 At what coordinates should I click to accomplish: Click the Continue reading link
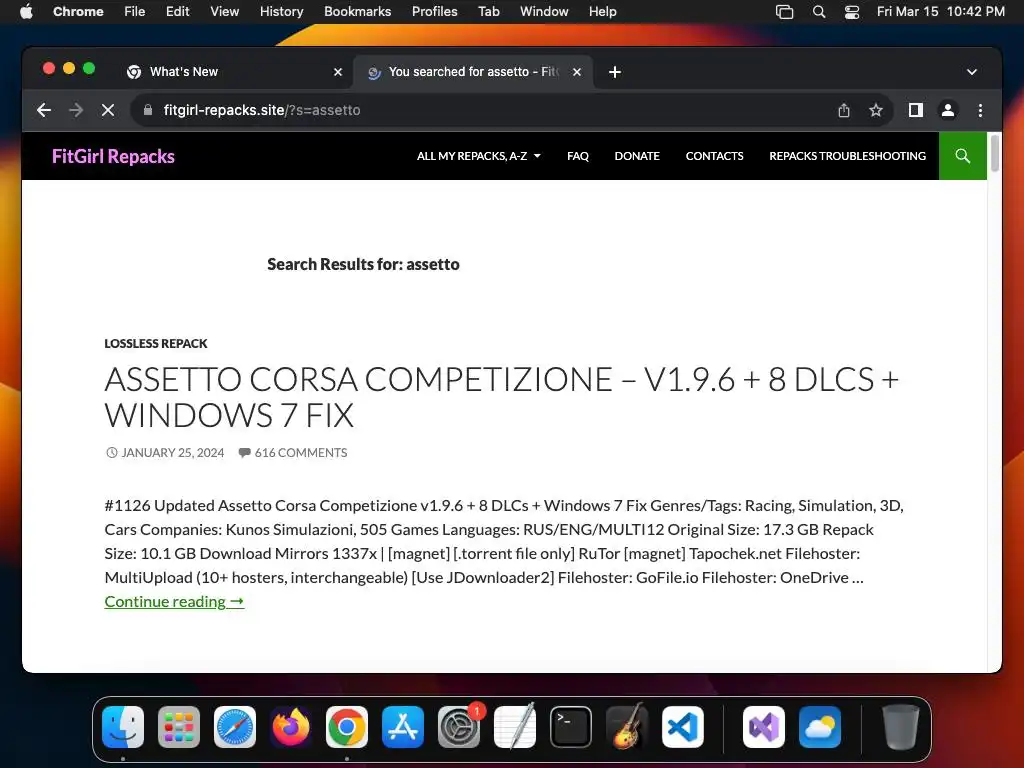click(x=174, y=601)
